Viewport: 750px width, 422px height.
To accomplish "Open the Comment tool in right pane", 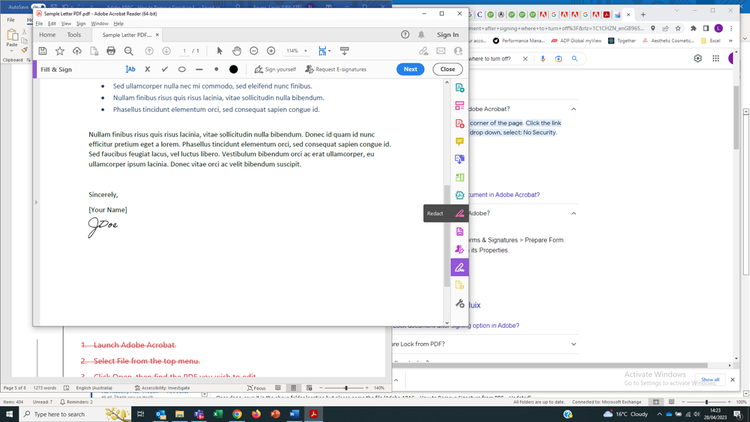I will [460, 141].
